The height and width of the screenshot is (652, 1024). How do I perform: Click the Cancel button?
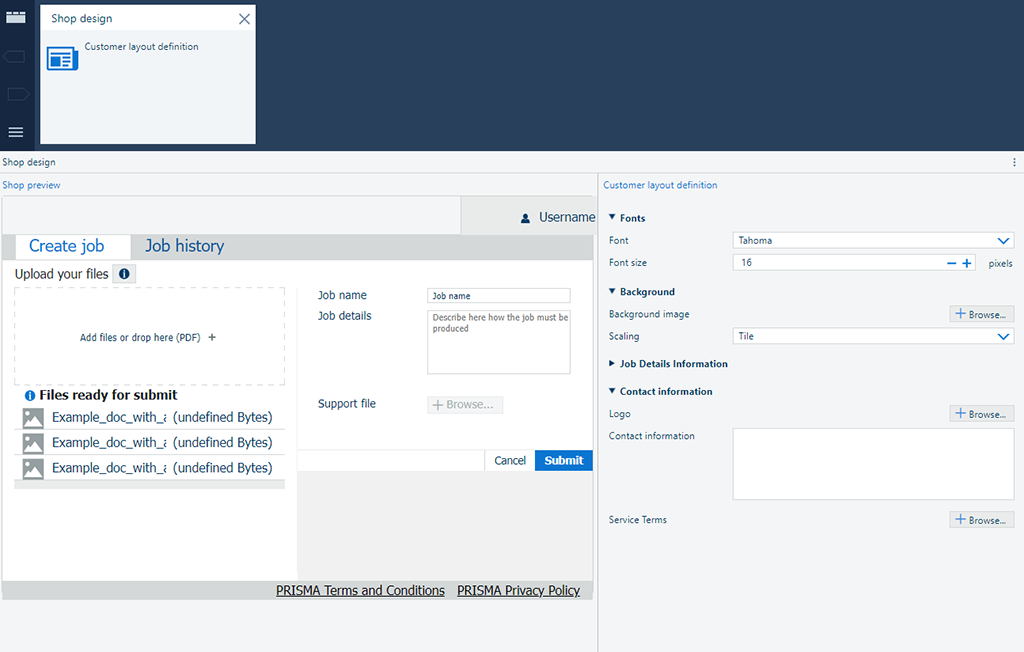(509, 461)
